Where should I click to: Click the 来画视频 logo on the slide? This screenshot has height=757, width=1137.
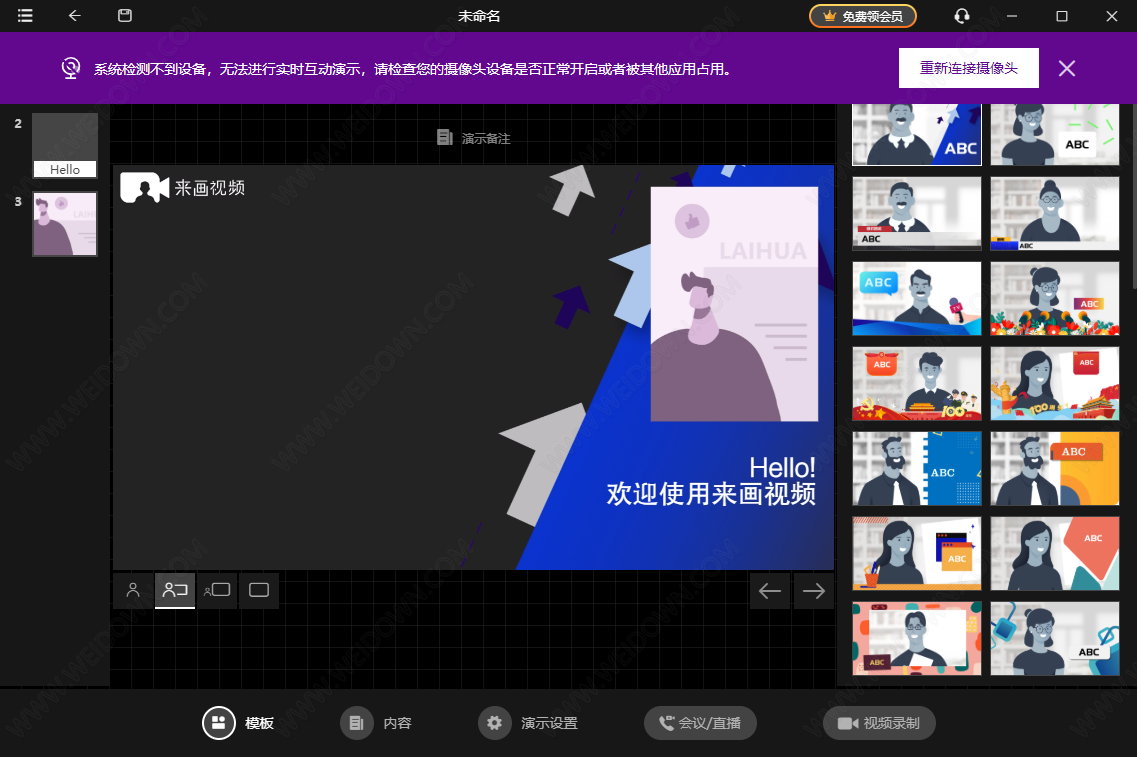tap(183, 188)
